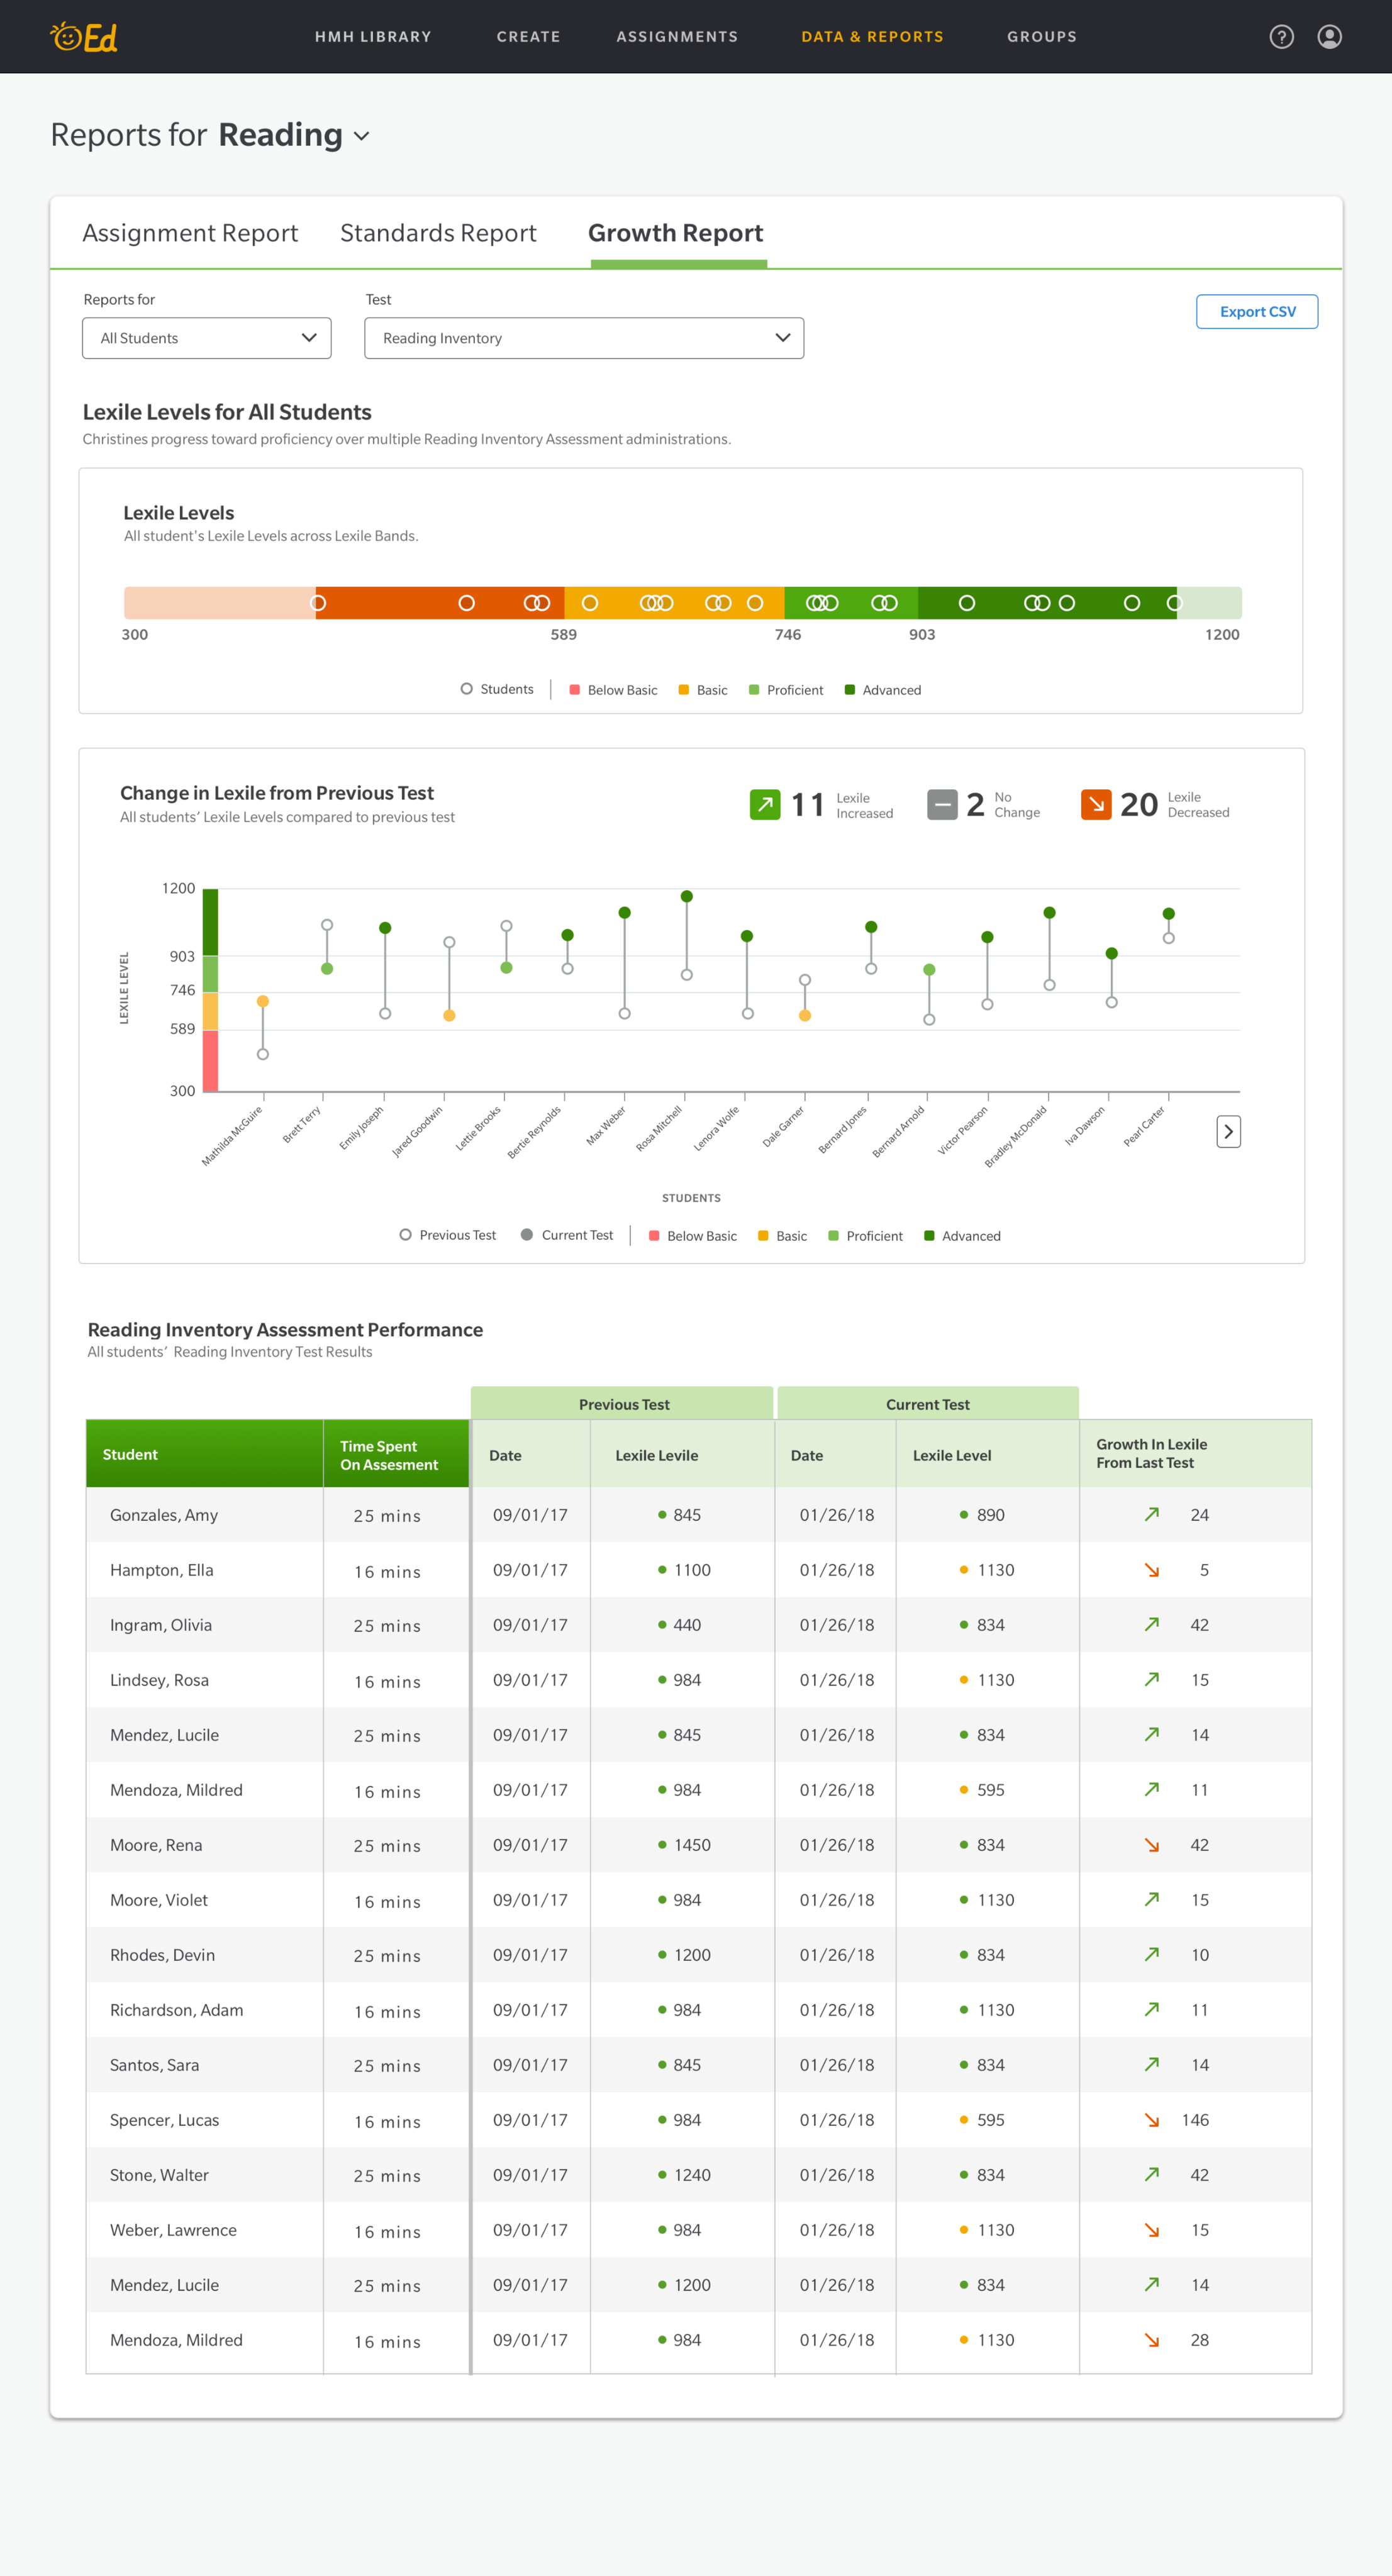This screenshot has width=1392, height=2576.
Task: Open the HMH Library menu
Action: 373,37
